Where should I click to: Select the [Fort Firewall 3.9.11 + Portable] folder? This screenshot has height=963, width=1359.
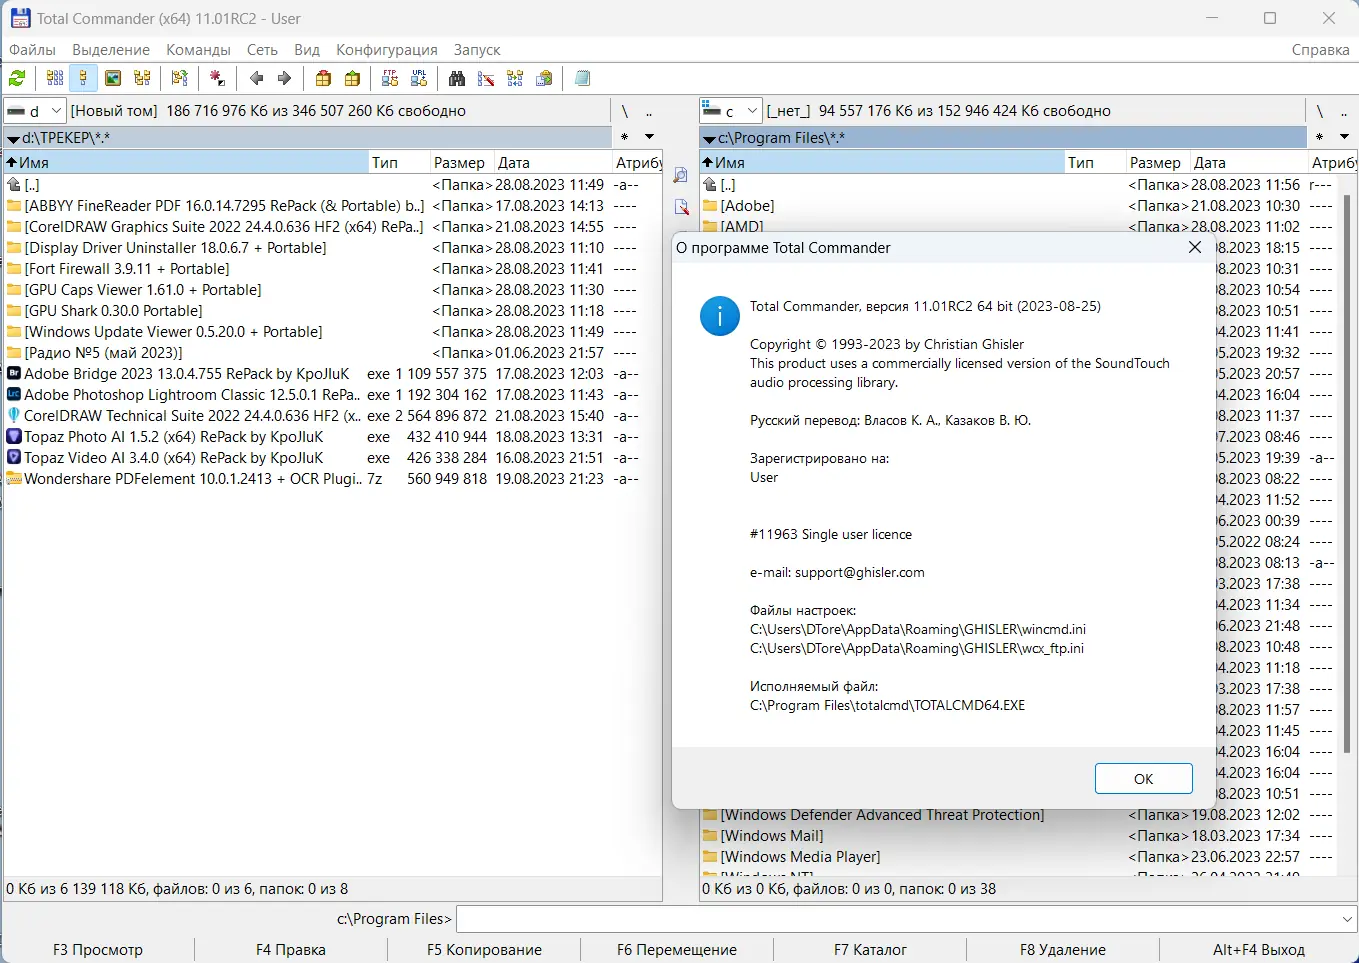tap(127, 269)
